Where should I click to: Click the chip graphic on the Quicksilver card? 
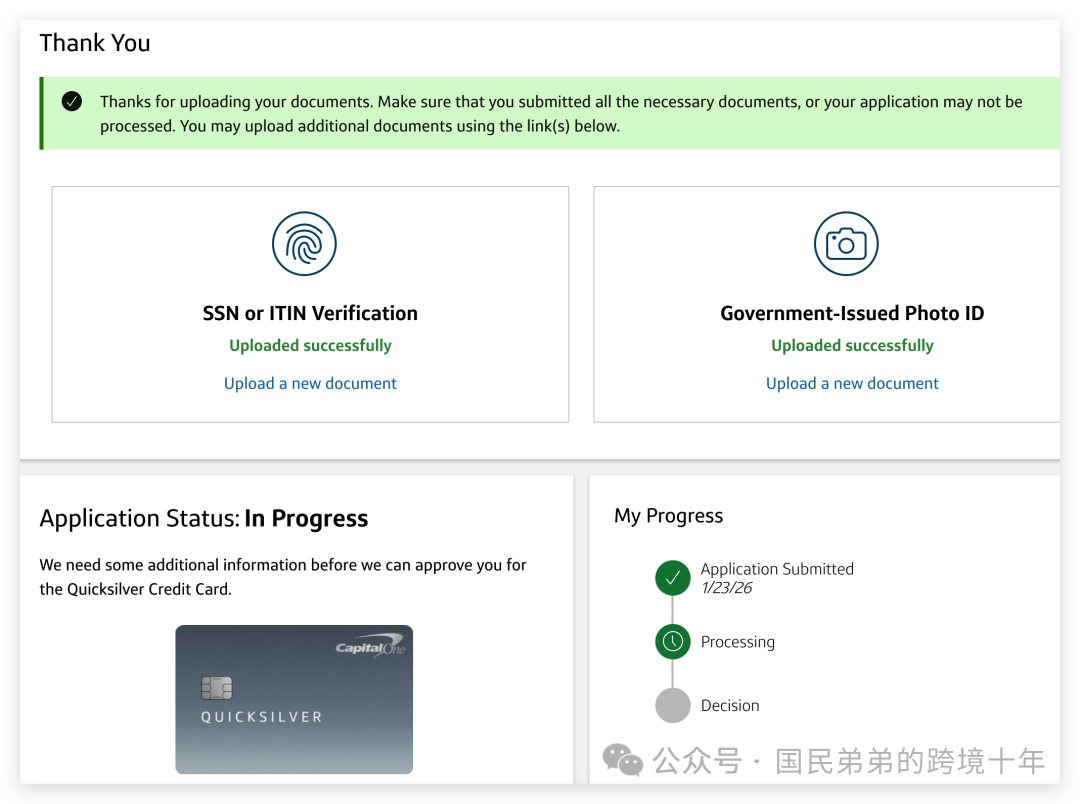(x=216, y=688)
